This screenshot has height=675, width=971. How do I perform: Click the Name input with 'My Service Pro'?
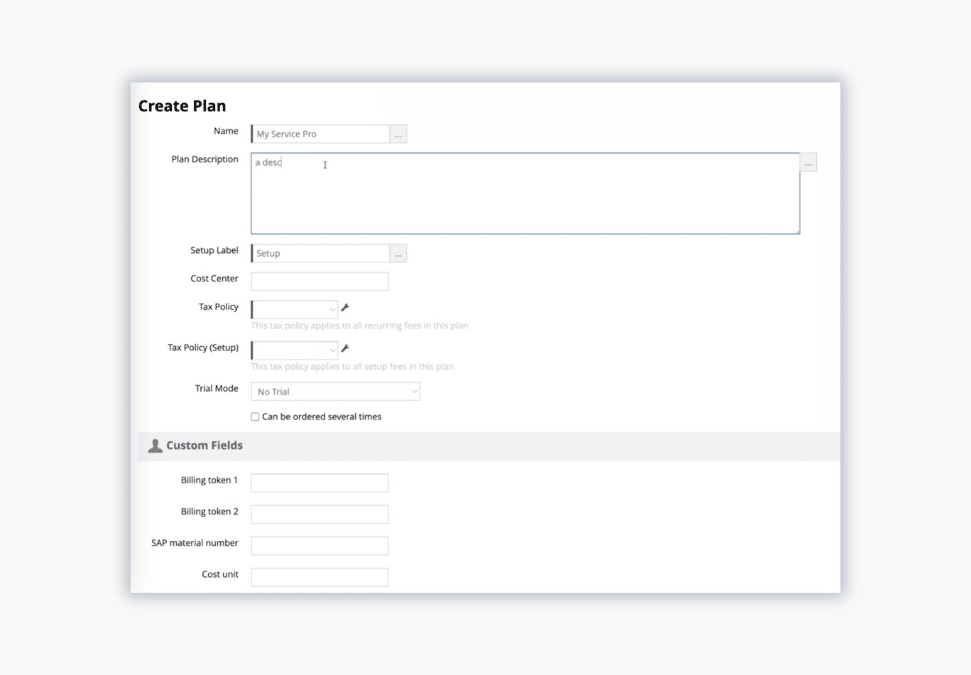point(320,134)
